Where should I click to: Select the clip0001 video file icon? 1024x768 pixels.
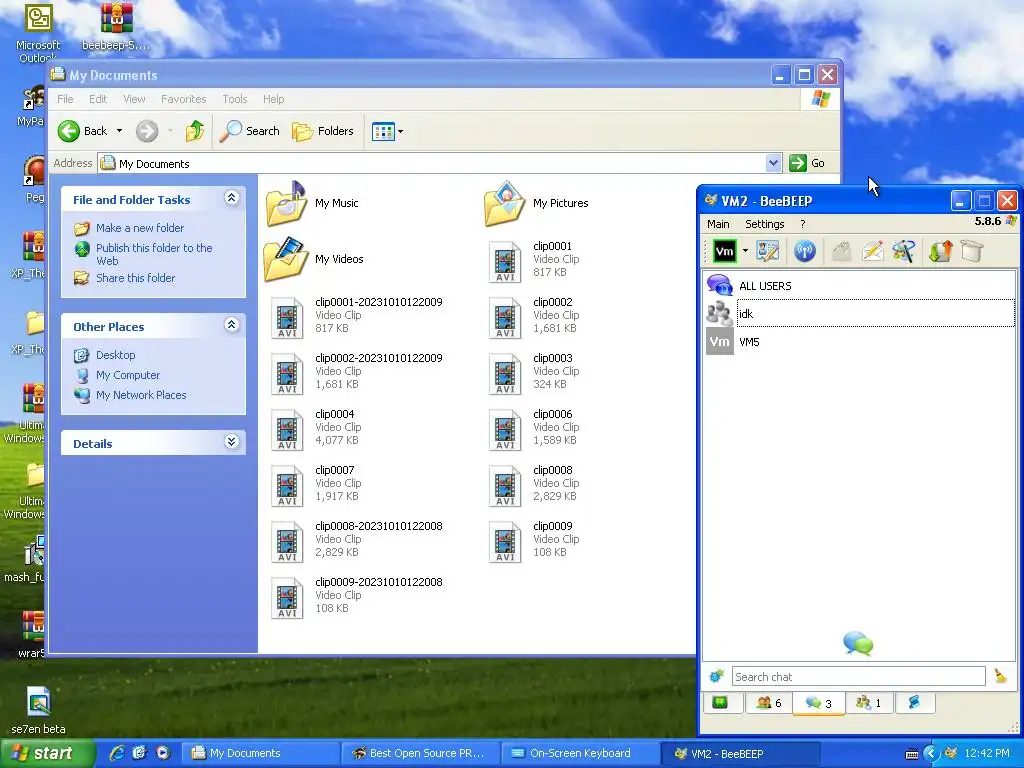pyautogui.click(x=505, y=261)
